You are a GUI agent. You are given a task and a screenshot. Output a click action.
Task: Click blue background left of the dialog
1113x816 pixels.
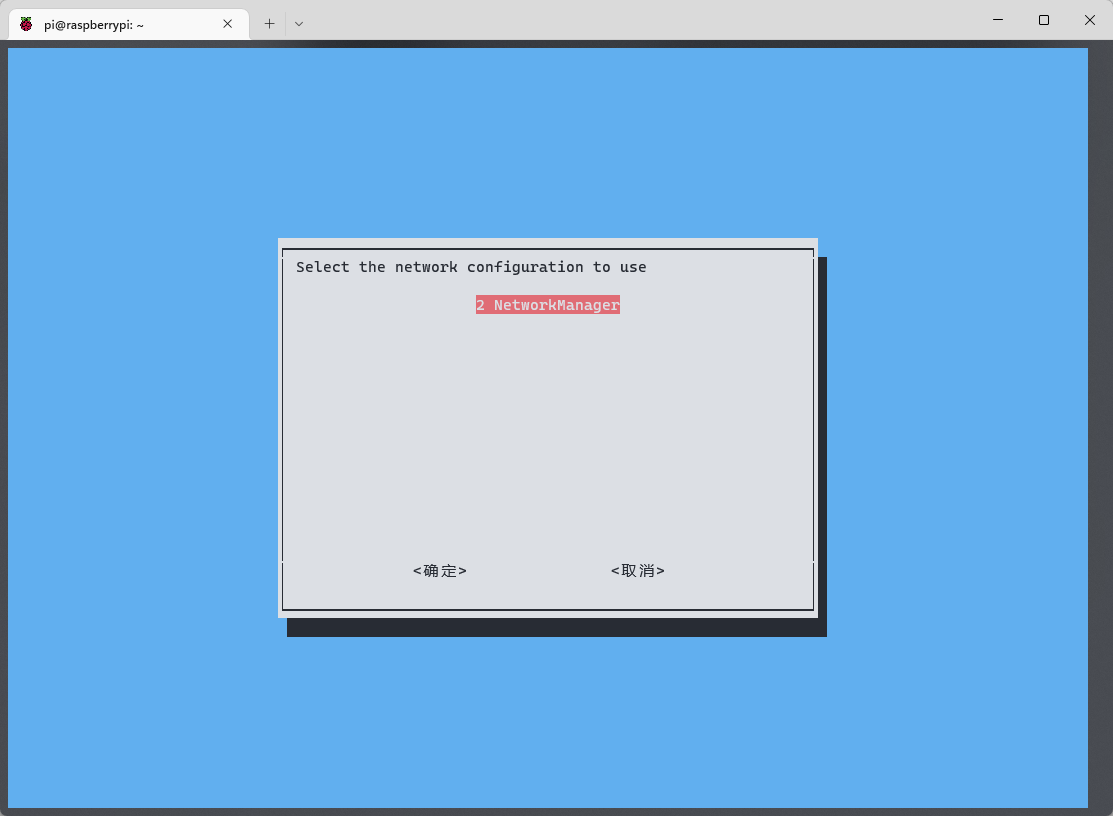click(140, 430)
